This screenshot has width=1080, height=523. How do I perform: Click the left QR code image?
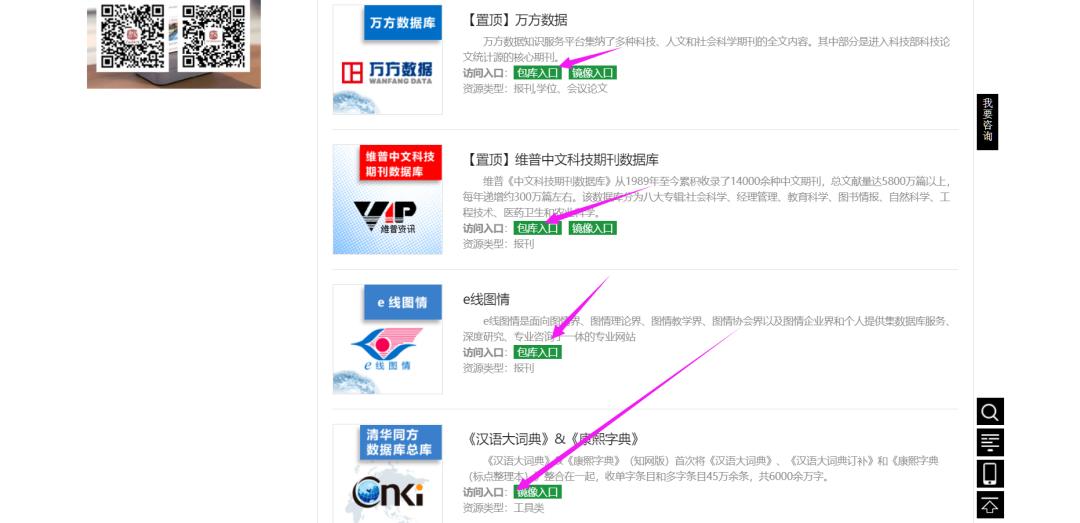coord(133,36)
